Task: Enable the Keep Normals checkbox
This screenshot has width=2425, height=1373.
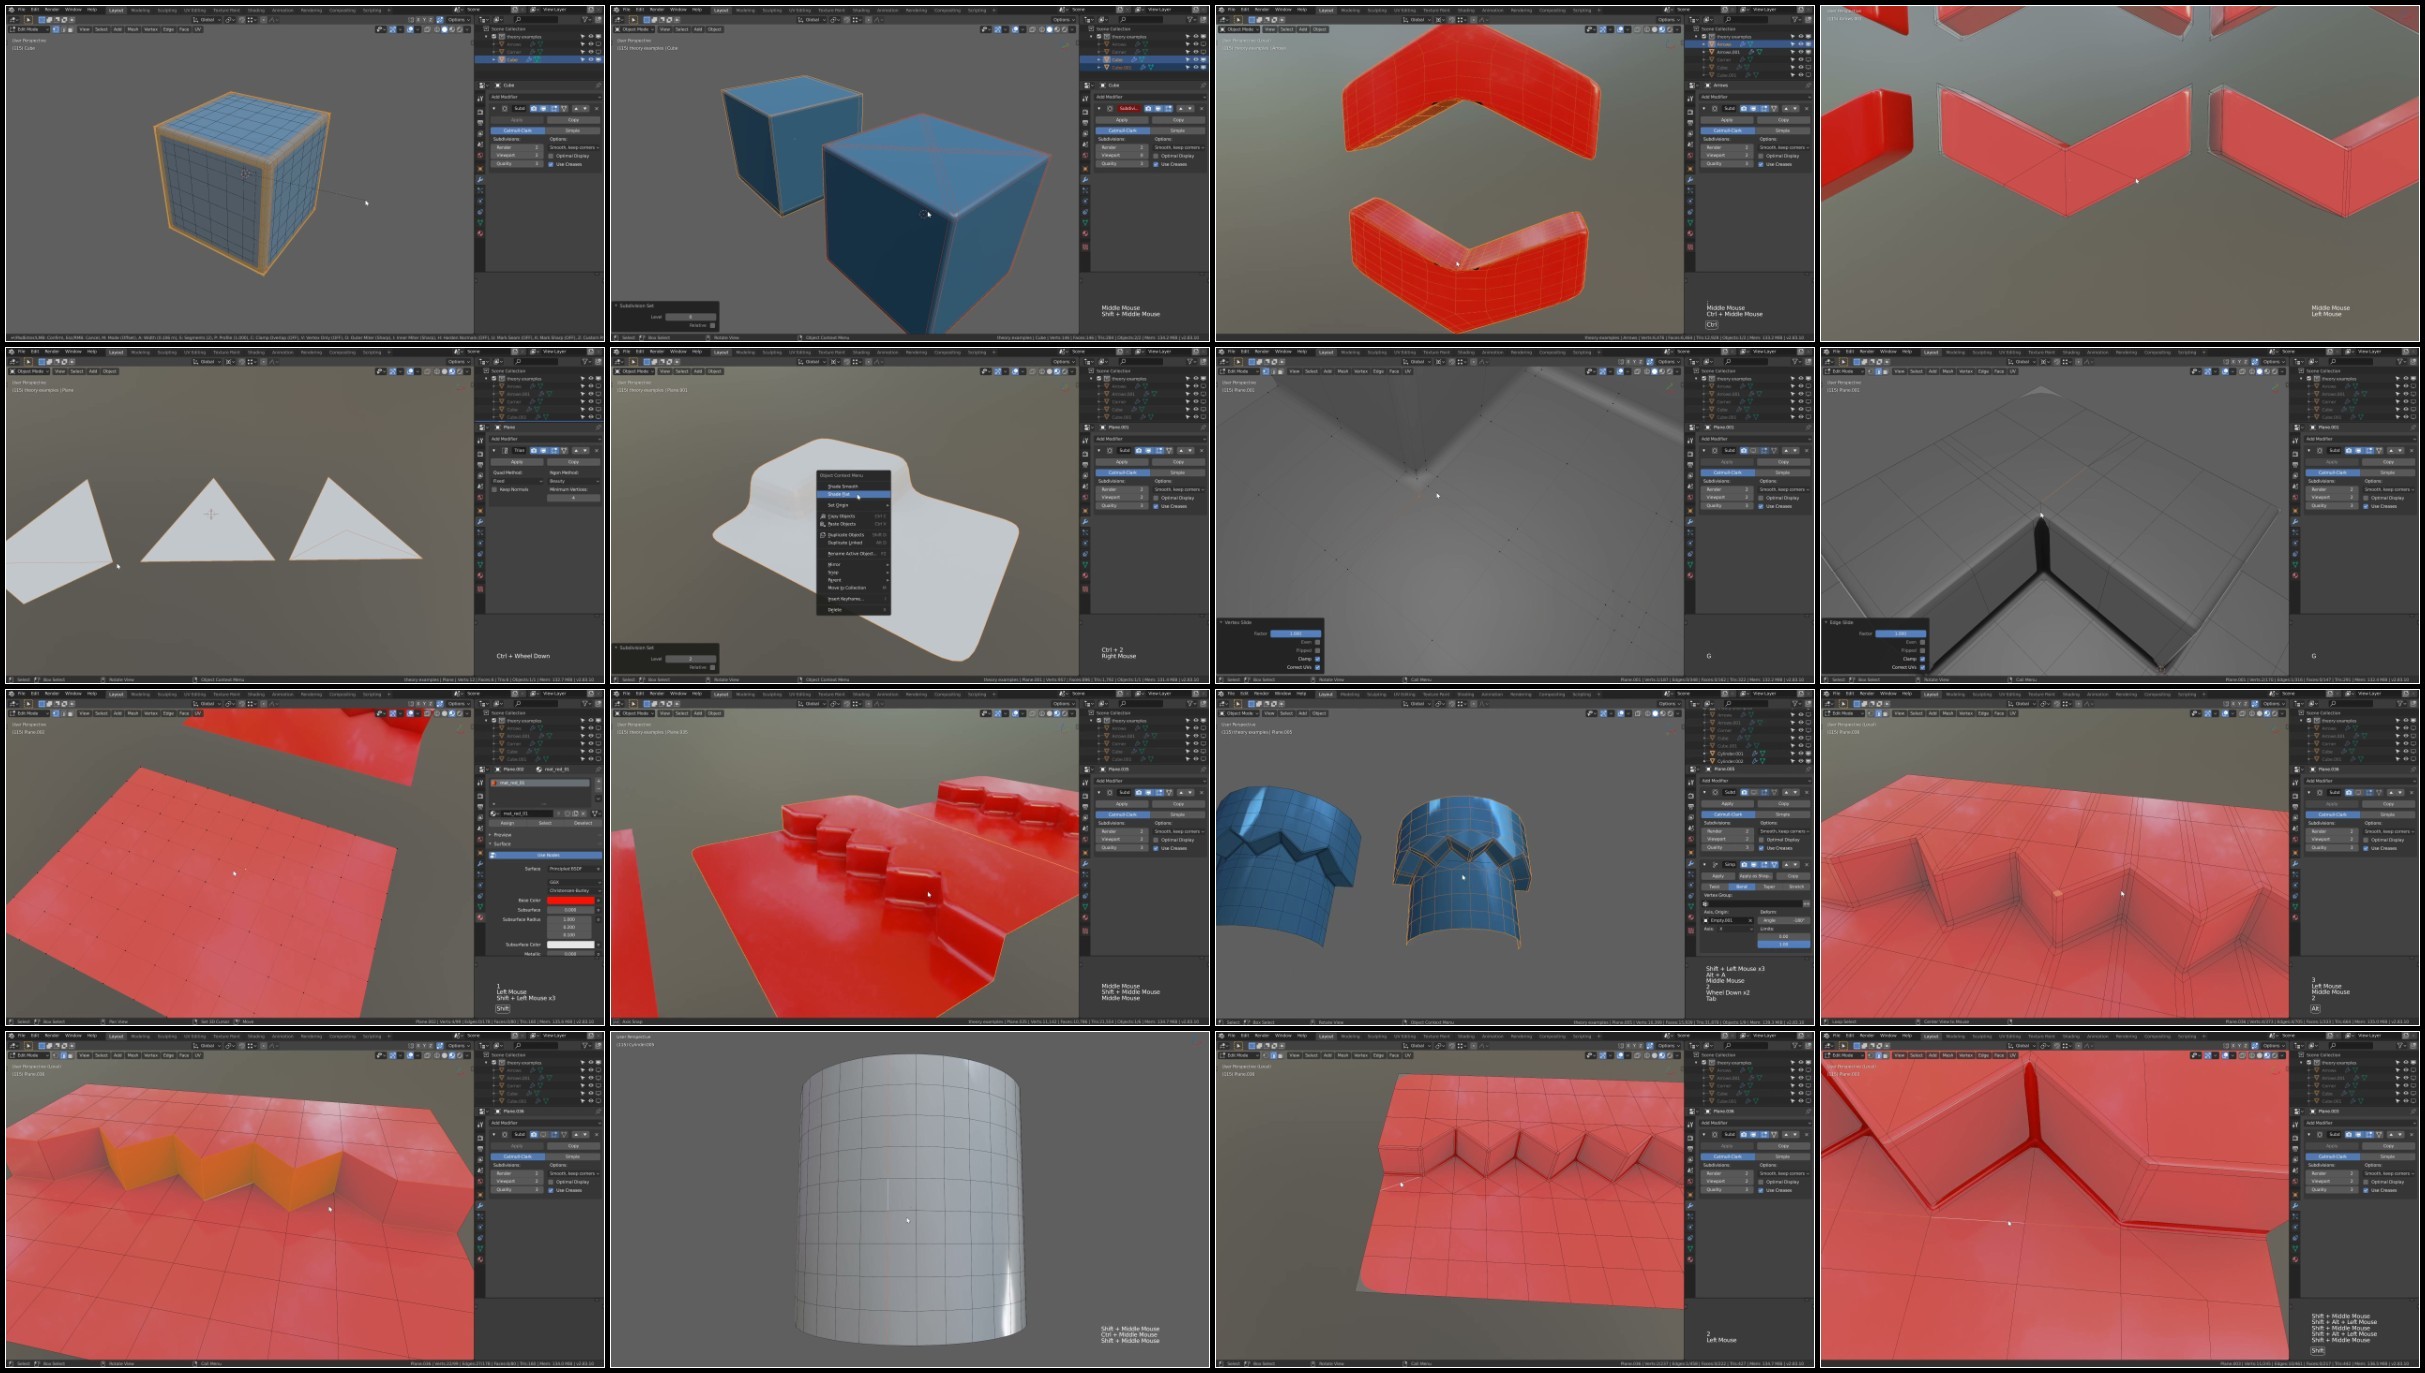Action: [x=494, y=490]
